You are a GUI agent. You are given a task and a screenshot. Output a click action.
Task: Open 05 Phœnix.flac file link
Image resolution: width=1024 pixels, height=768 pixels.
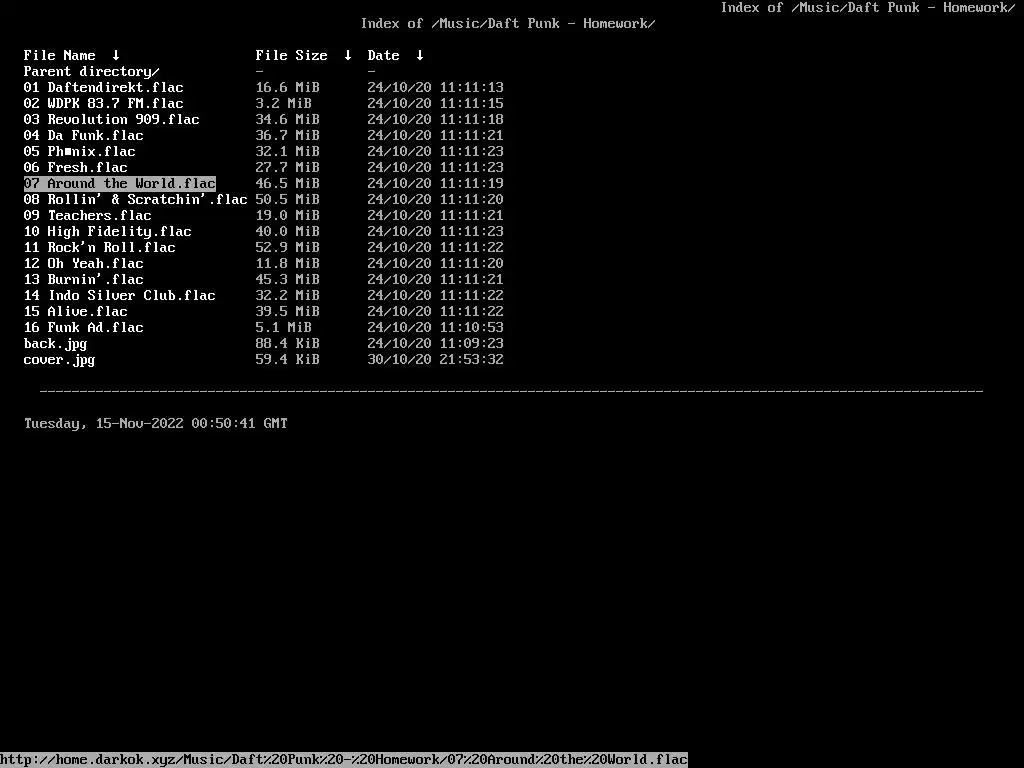click(x=80, y=152)
